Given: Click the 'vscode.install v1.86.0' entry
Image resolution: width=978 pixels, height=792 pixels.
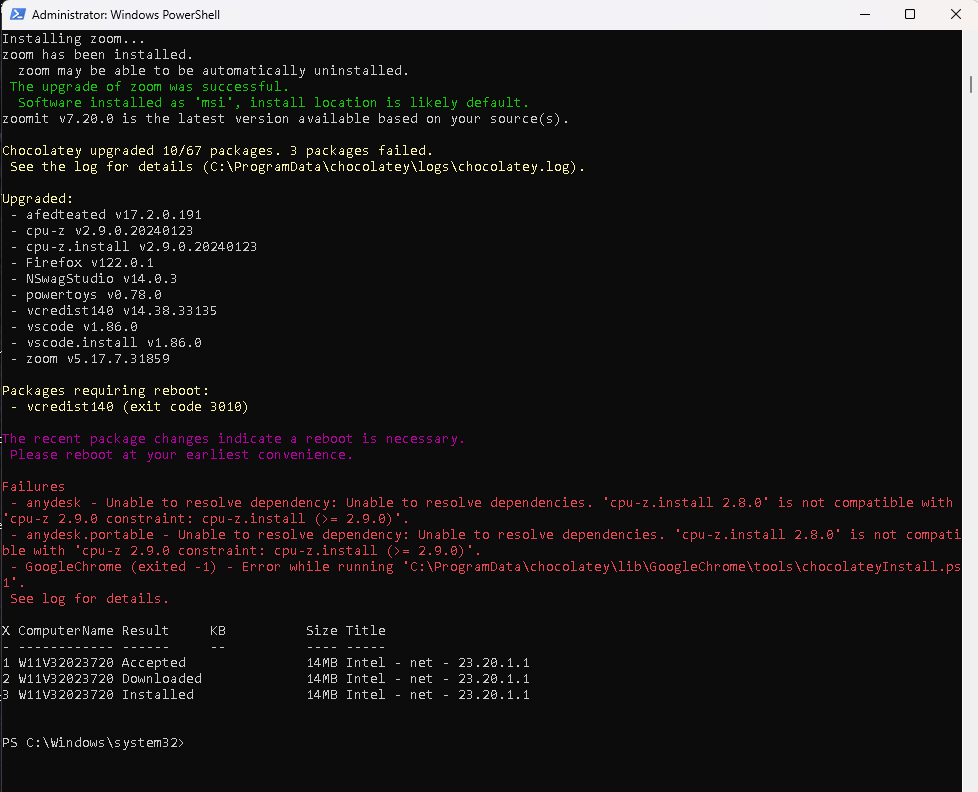Looking at the screenshot, I should point(114,343).
